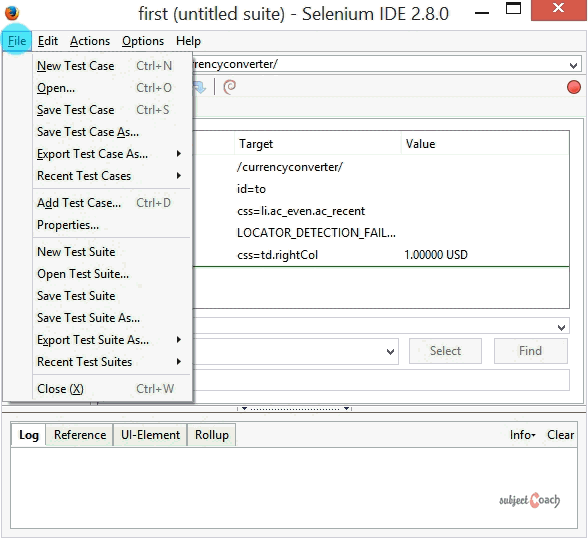588x540 pixels.
Task: Open the File menu
Action: tap(17, 40)
